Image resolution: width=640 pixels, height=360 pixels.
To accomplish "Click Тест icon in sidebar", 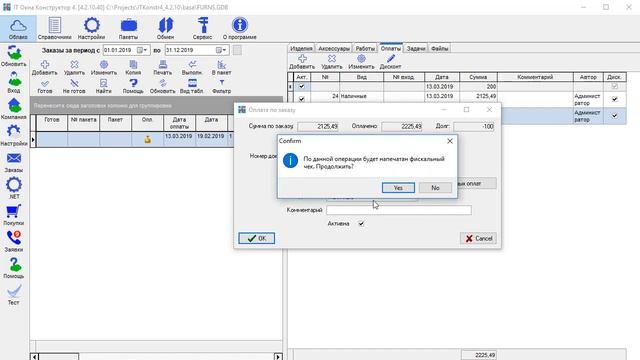I will (x=14, y=295).
